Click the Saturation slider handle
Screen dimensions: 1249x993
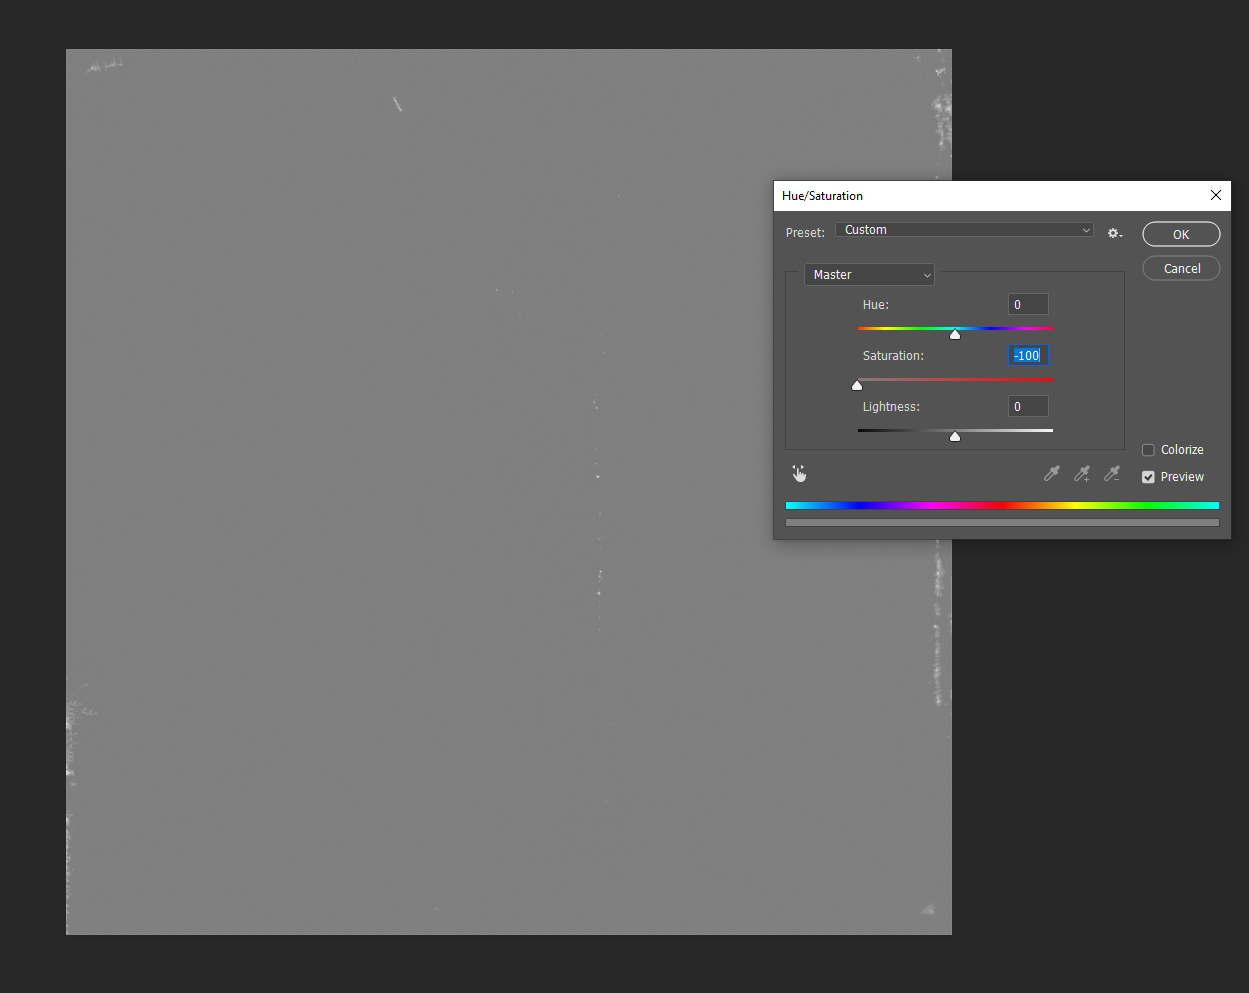[857, 384]
